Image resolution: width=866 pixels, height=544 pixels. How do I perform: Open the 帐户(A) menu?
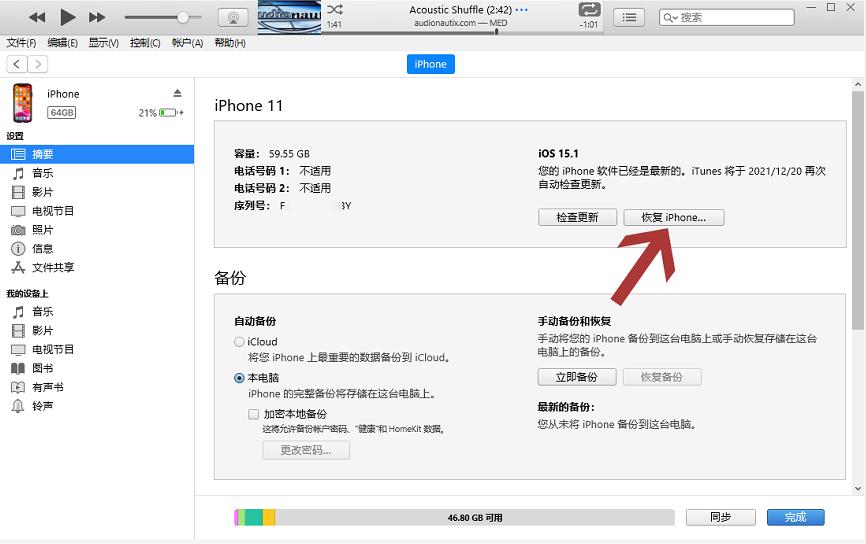(x=187, y=43)
